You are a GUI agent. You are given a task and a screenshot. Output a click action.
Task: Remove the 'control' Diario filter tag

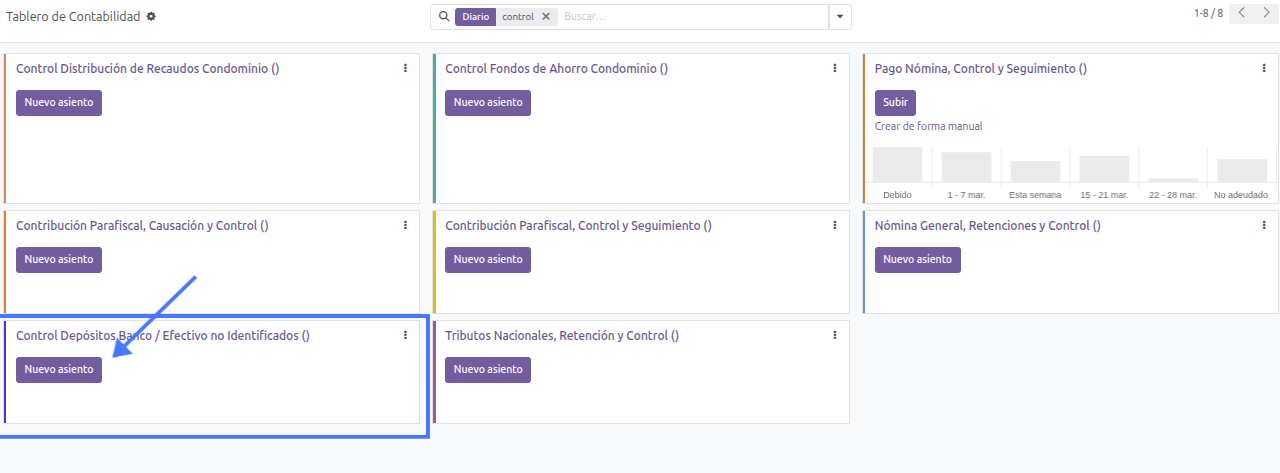point(545,17)
